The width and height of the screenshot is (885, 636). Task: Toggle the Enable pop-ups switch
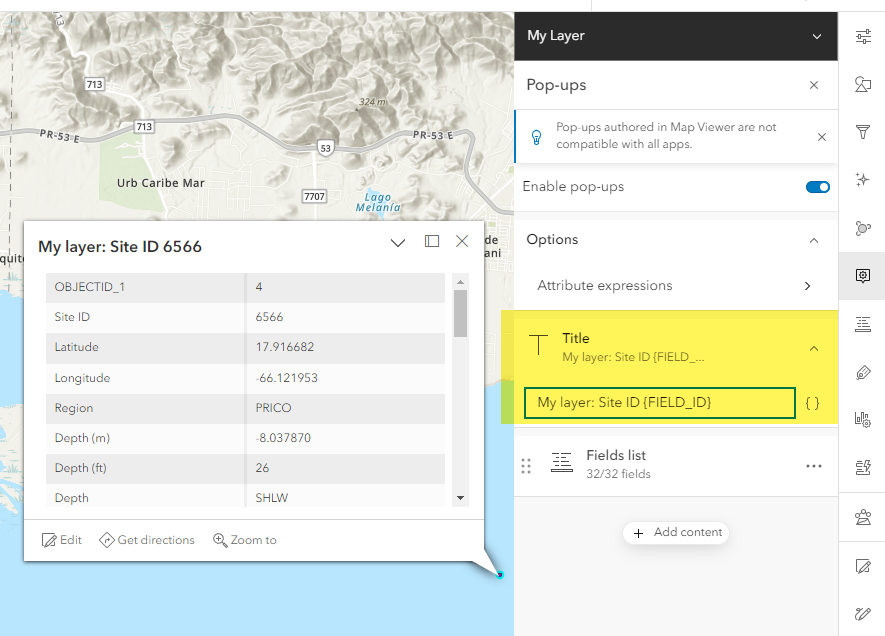(817, 187)
